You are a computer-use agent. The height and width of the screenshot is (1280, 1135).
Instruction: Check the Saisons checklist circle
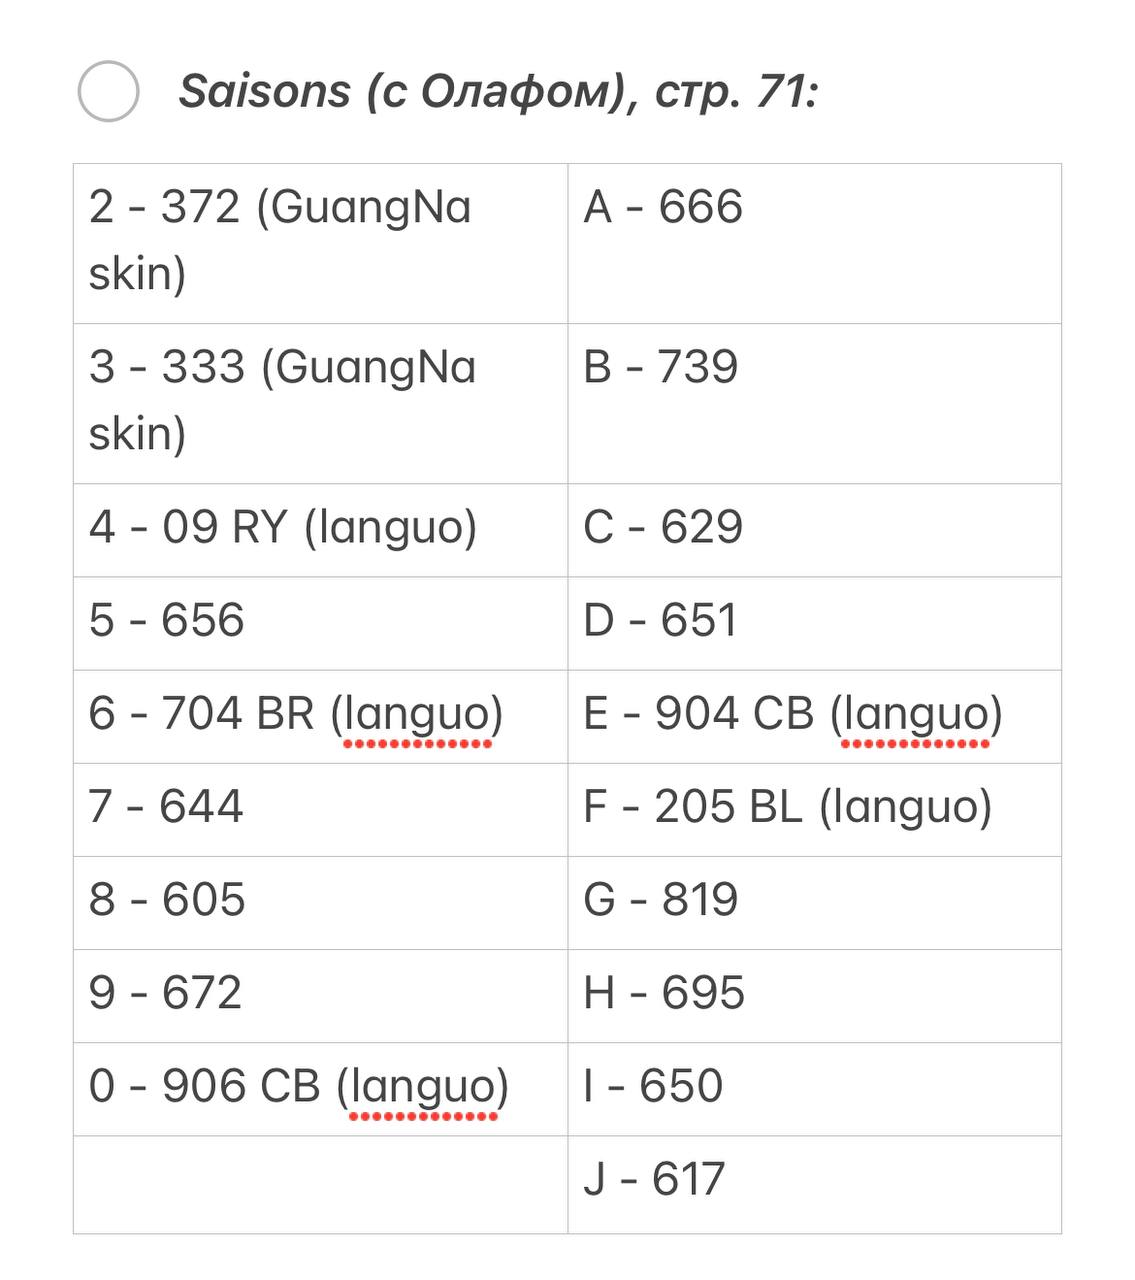click(x=108, y=91)
